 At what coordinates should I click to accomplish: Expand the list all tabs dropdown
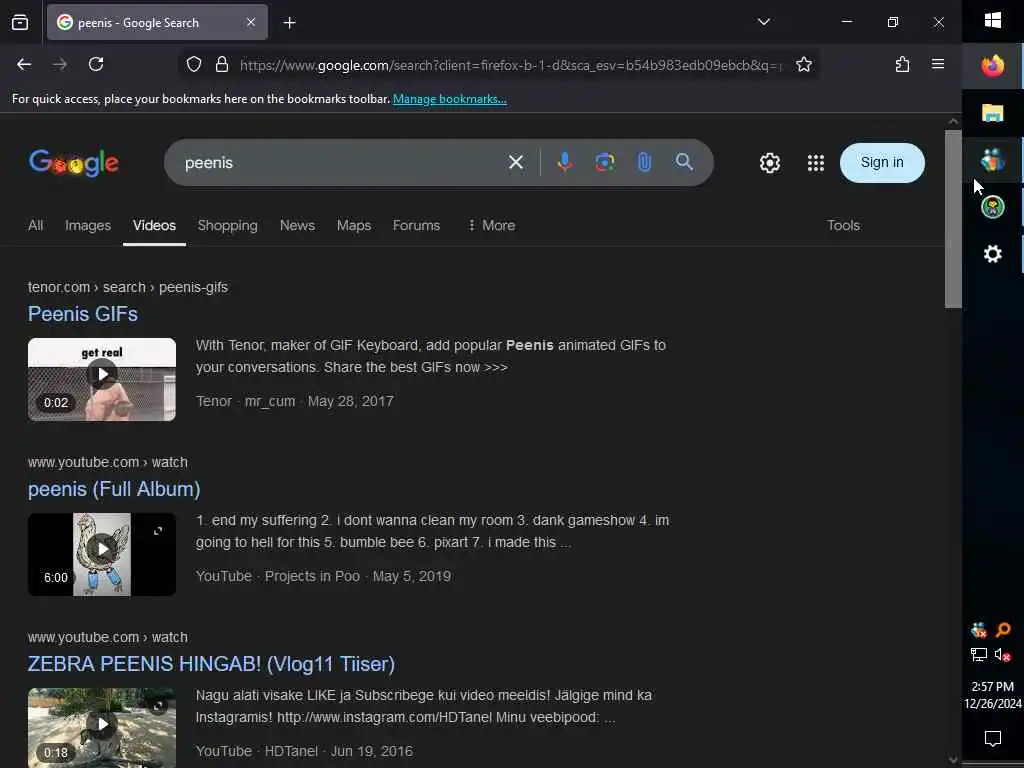pyautogui.click(x=763, y=22)
